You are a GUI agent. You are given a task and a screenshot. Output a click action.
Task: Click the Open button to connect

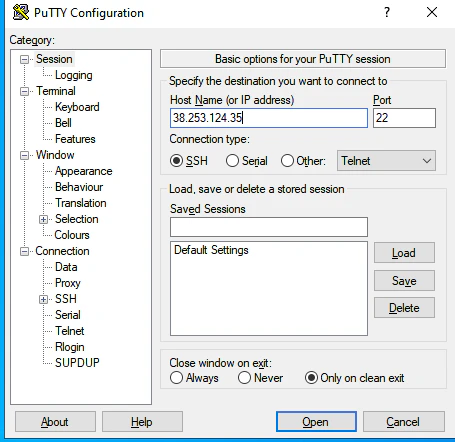coord(316,422)
